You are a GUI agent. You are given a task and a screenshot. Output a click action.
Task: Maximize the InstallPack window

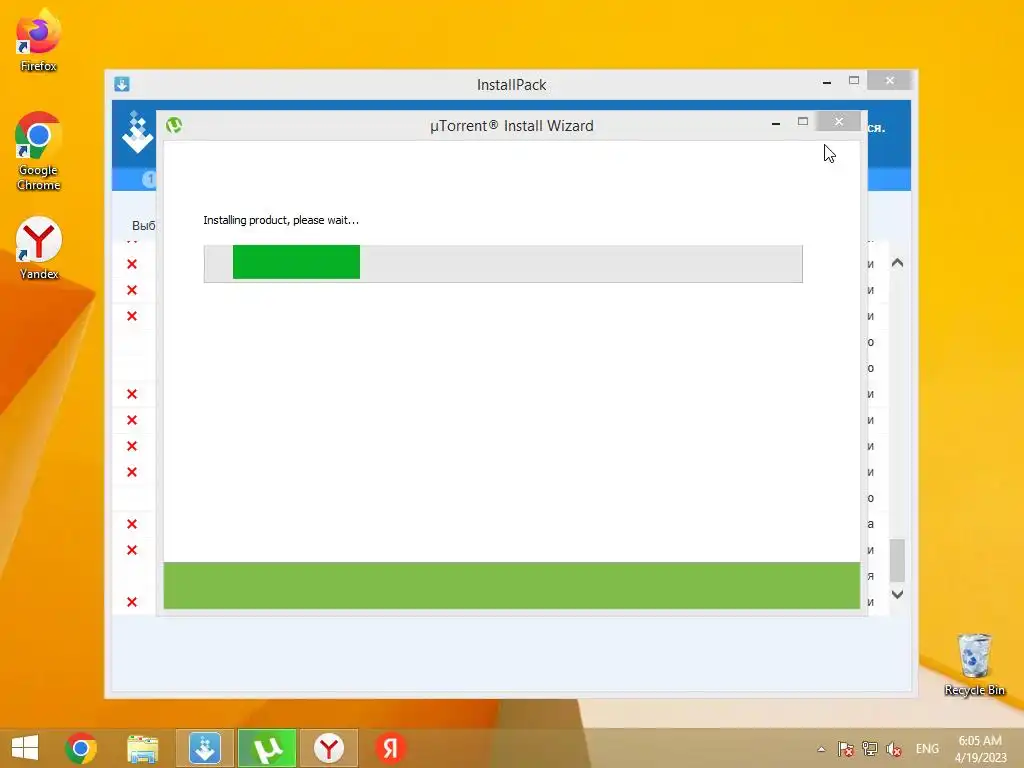(x=854, y=80)
